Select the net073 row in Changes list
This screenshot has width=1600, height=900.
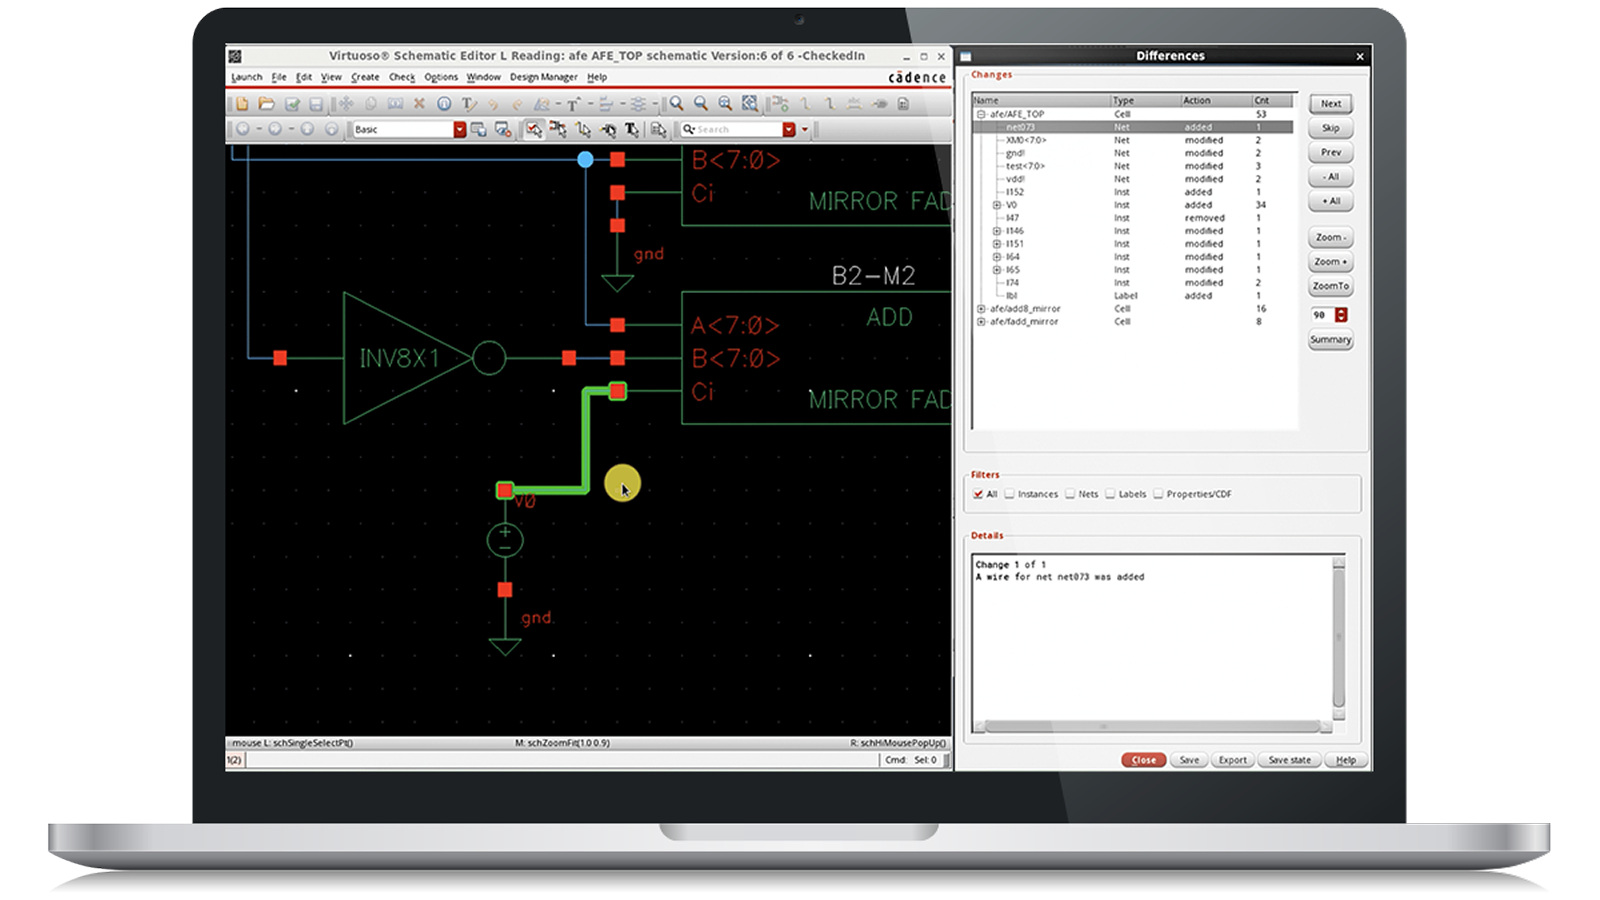coord(1133,127)
